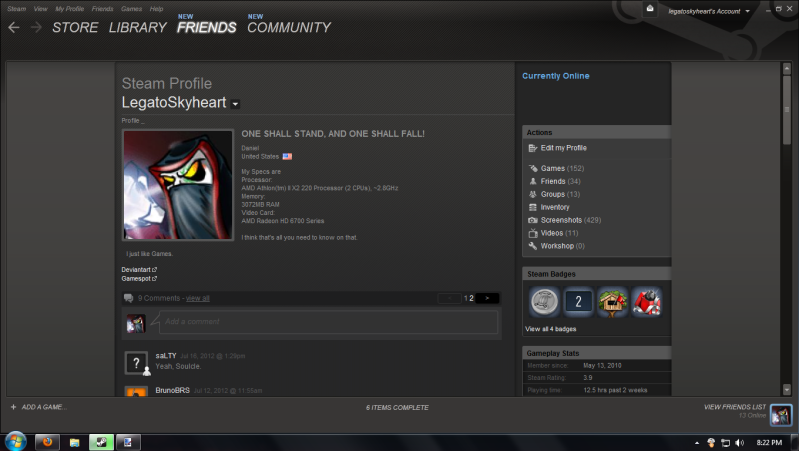Switch to the Steam taskbar button
Screen dimensions: 799x451
[x=101, y=442]
